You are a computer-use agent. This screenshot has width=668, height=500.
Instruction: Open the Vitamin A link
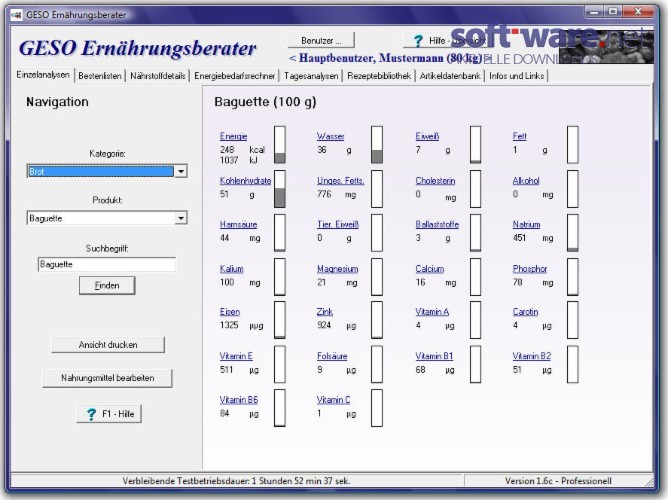[x=432, y=312]
